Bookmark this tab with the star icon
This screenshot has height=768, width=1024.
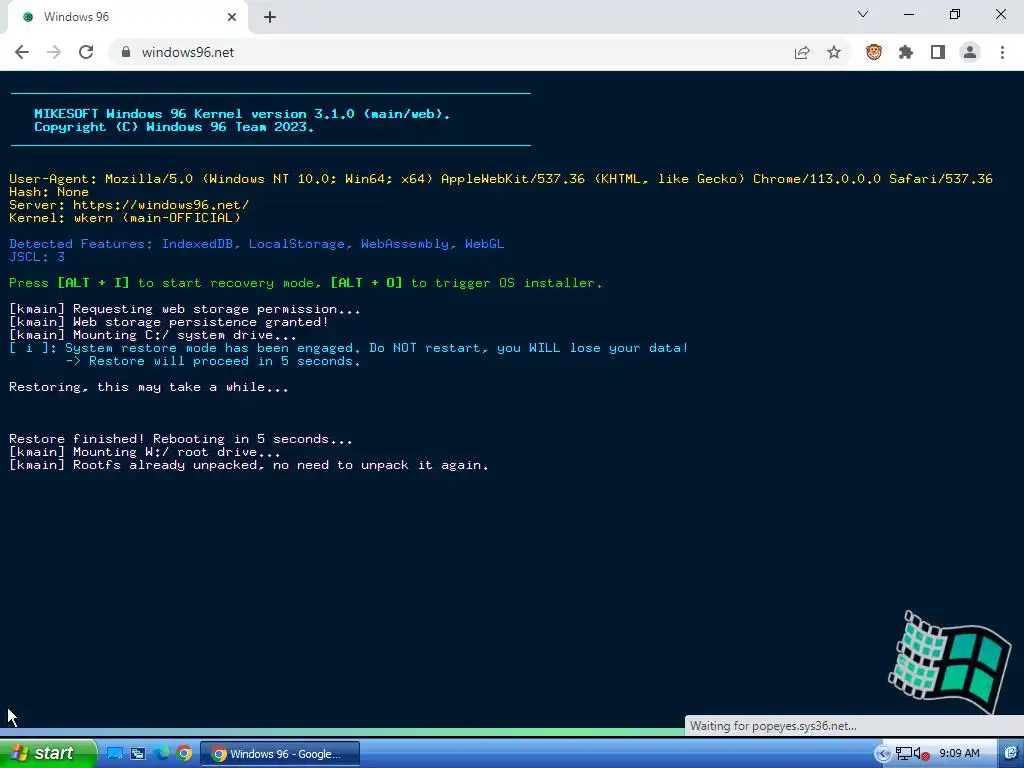834,52
